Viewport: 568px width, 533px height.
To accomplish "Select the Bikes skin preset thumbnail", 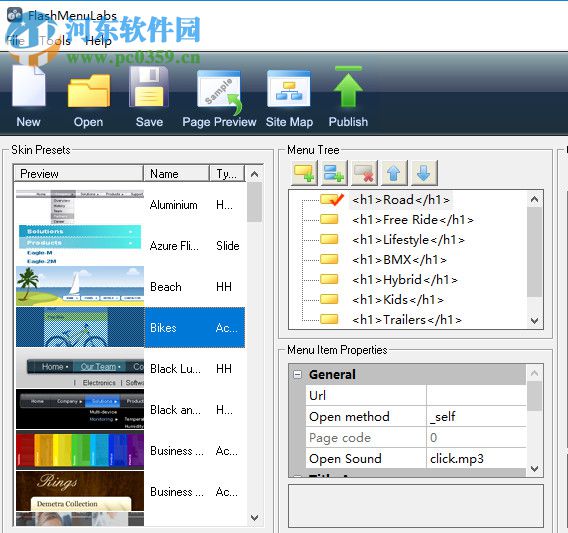I will 80,327.
